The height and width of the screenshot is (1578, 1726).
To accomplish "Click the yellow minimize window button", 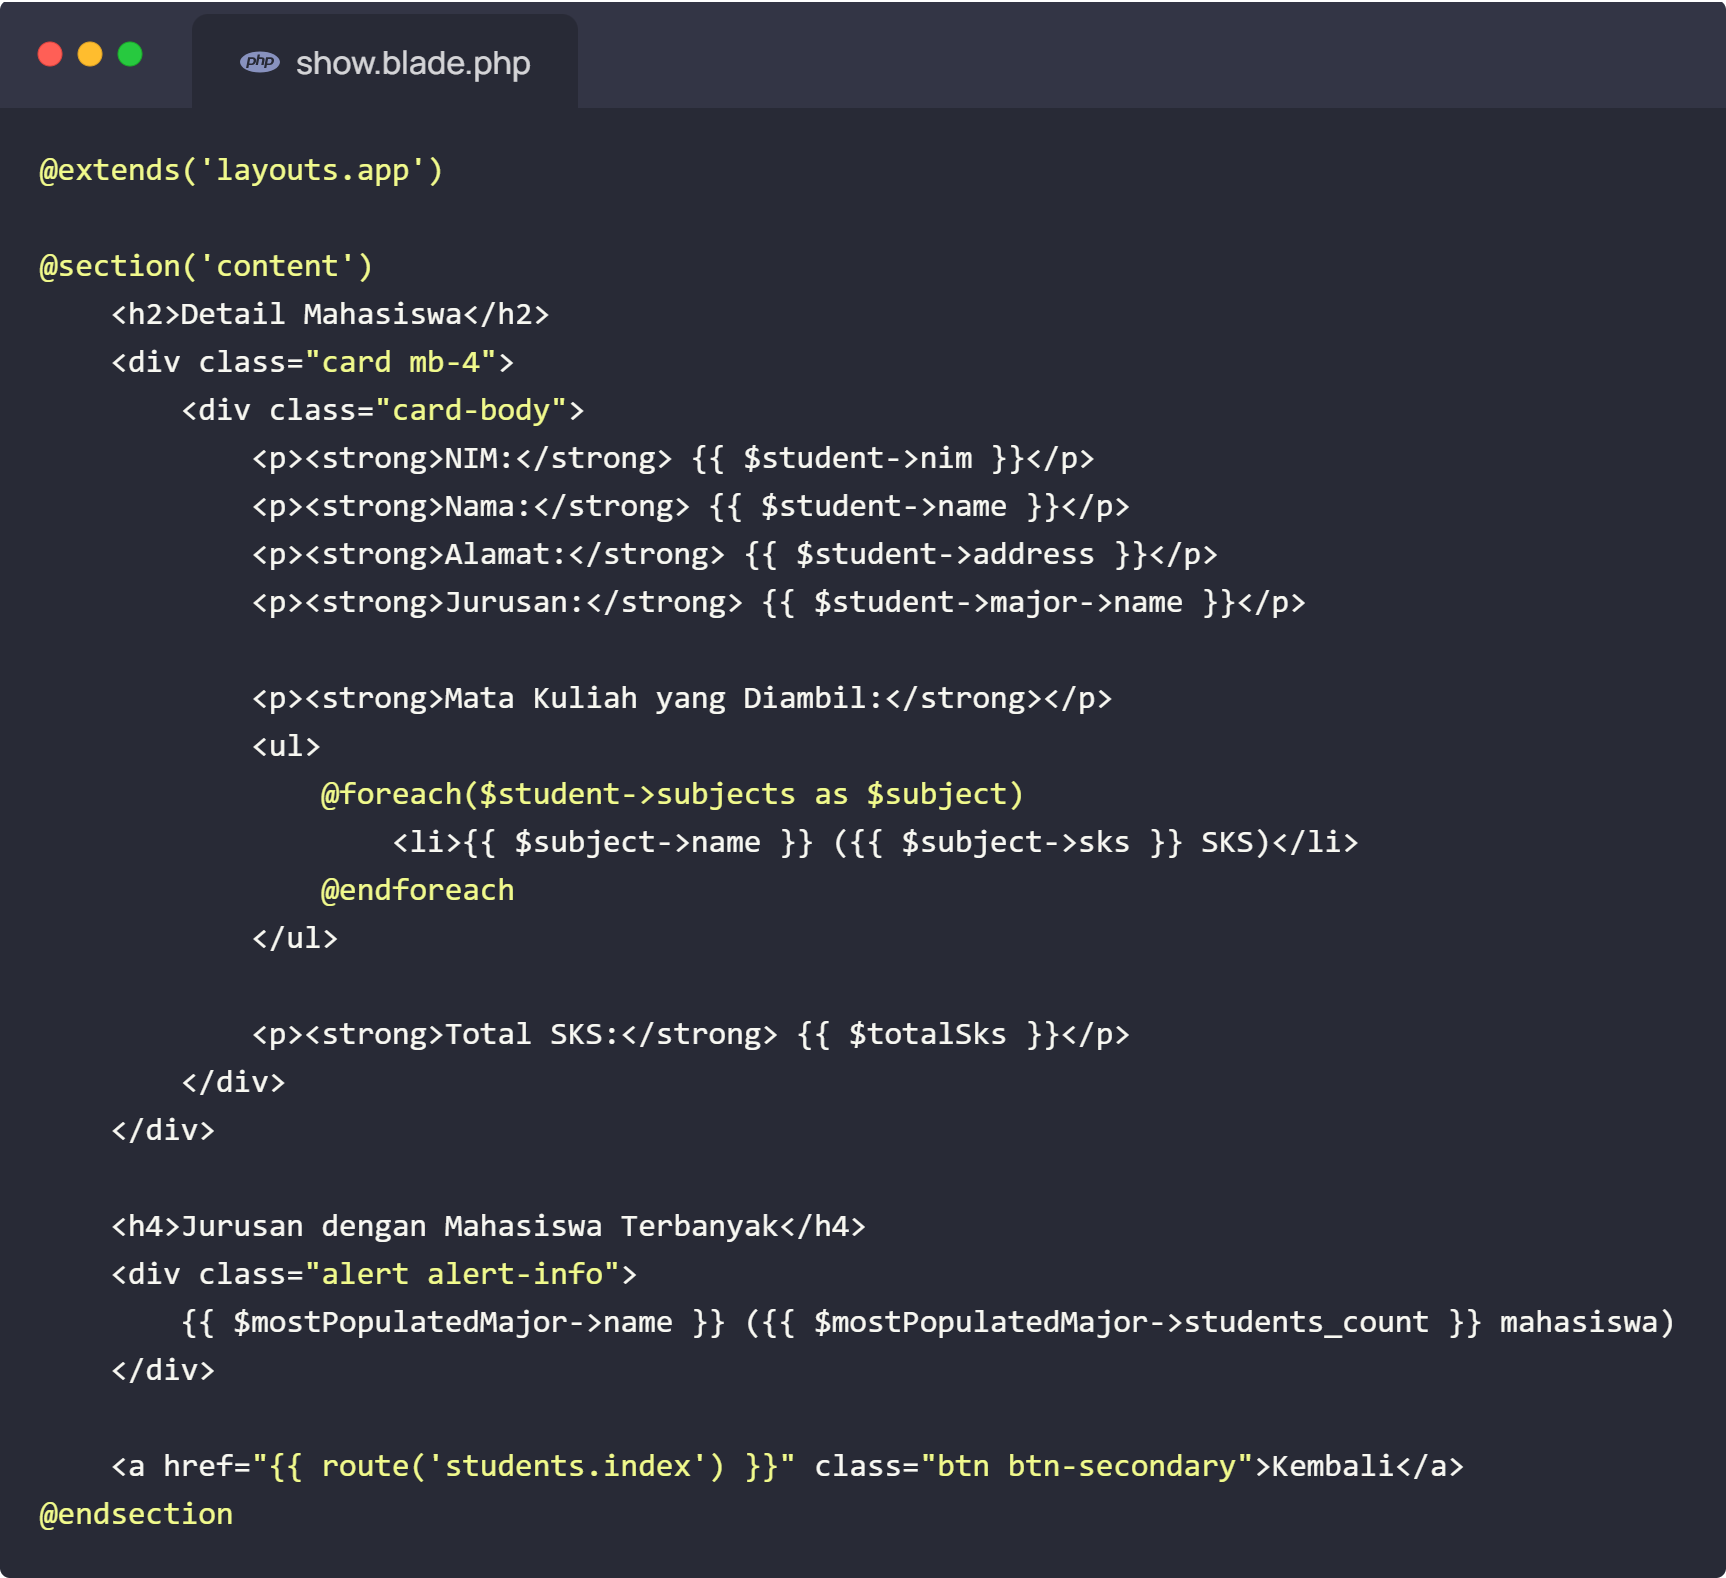I will pos(90,54).
